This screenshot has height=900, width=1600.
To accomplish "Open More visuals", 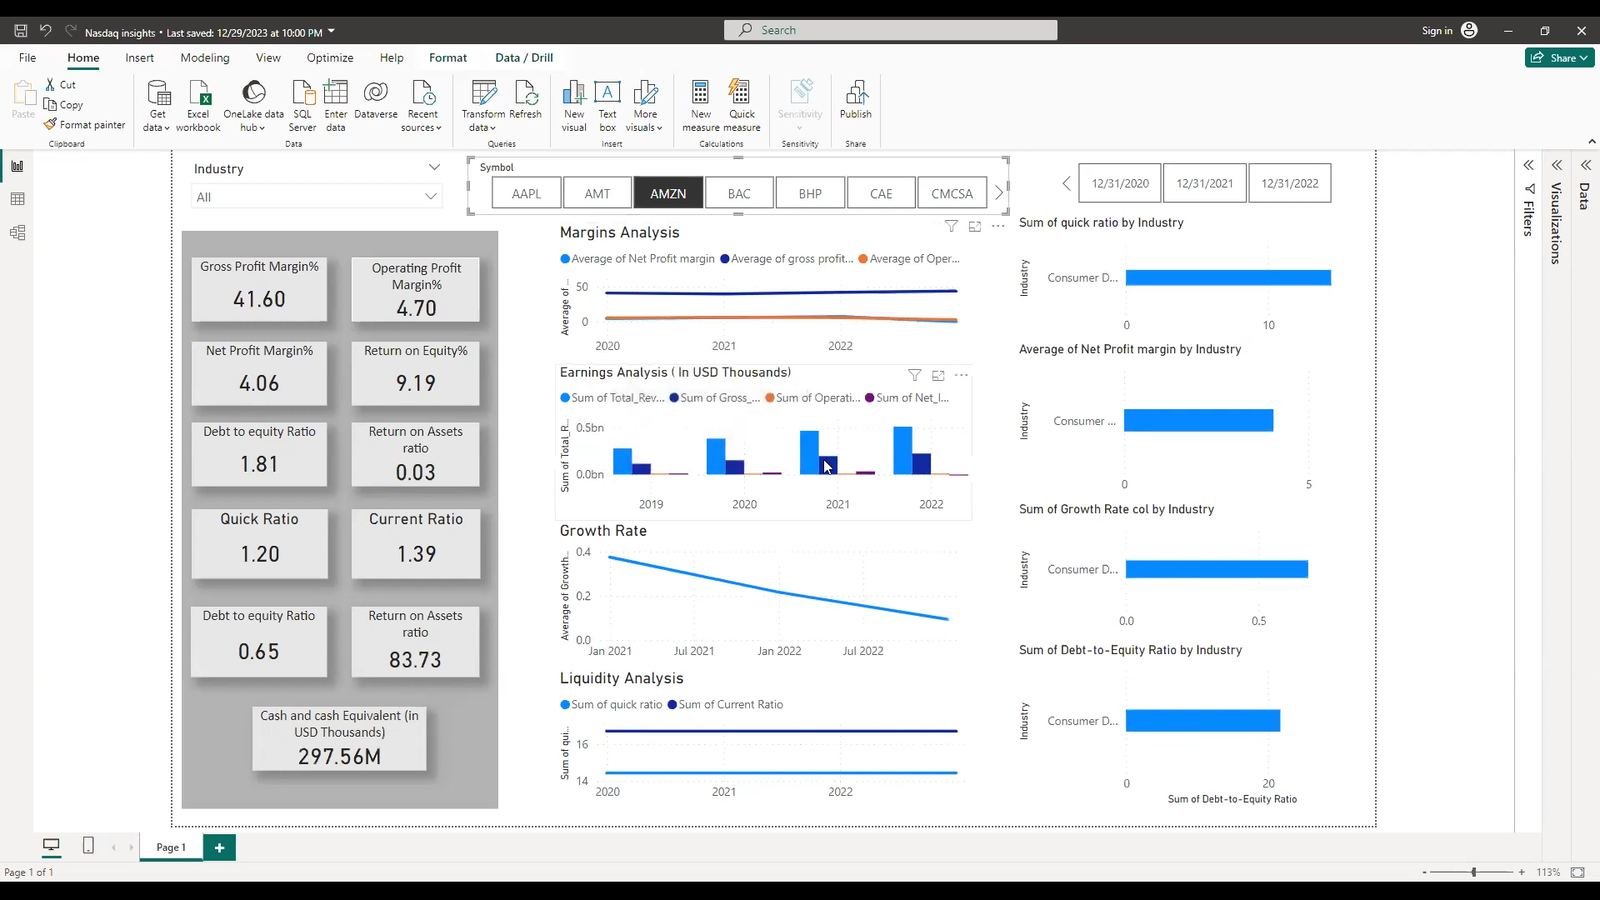I will point(645,106).
